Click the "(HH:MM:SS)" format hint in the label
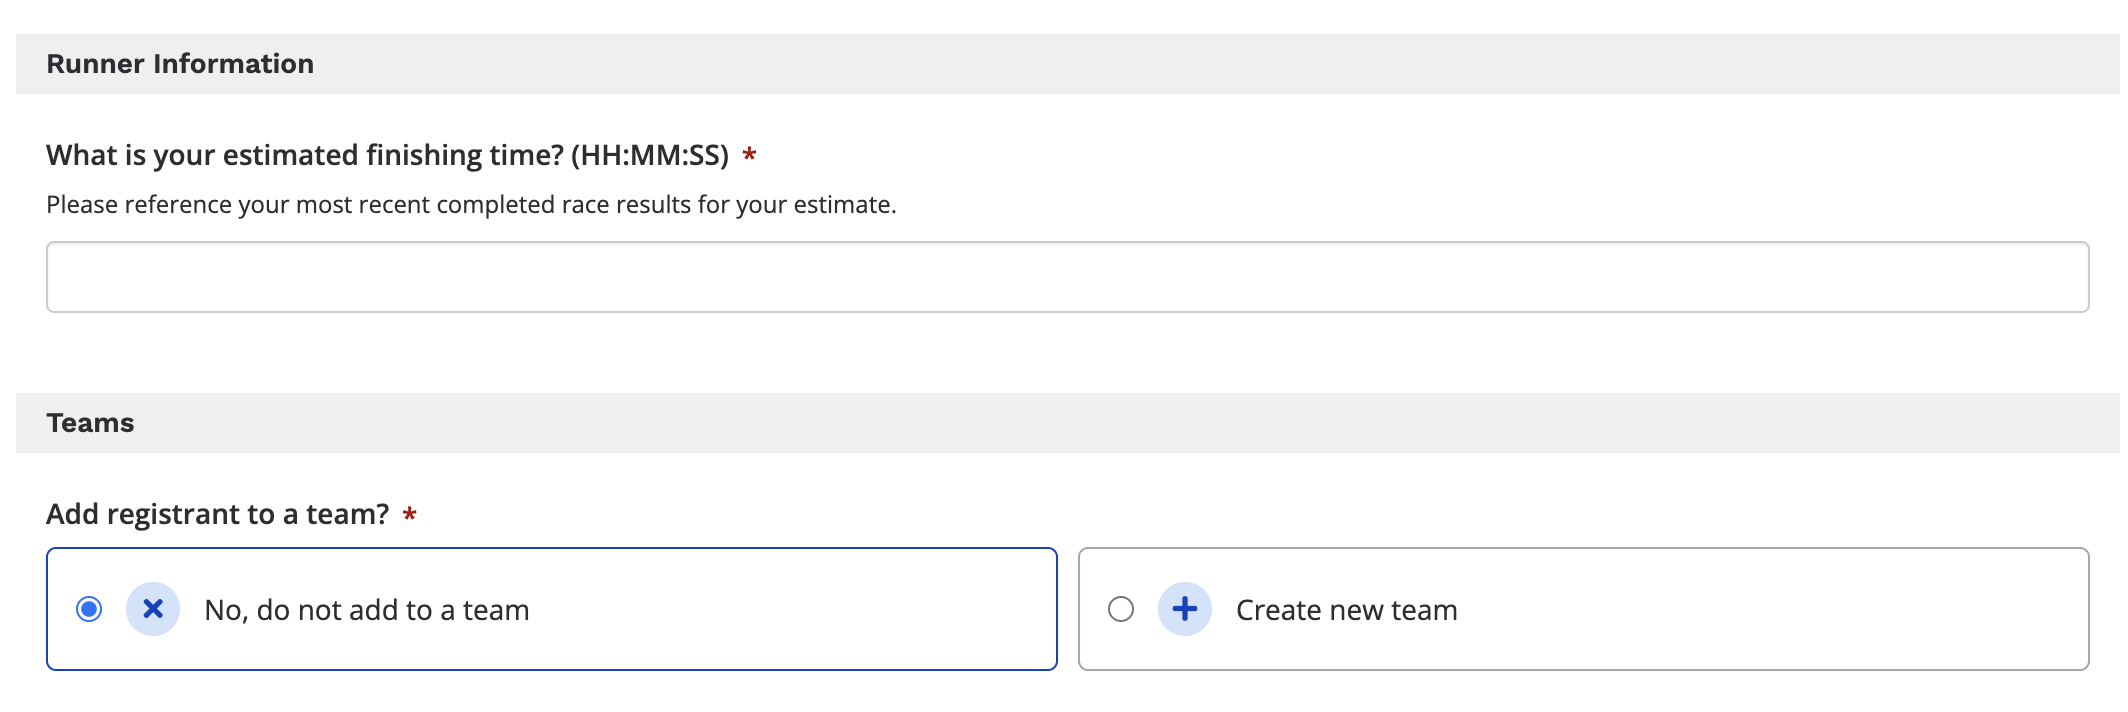Screen dimensions: 2128x712 tap(650, 155)
